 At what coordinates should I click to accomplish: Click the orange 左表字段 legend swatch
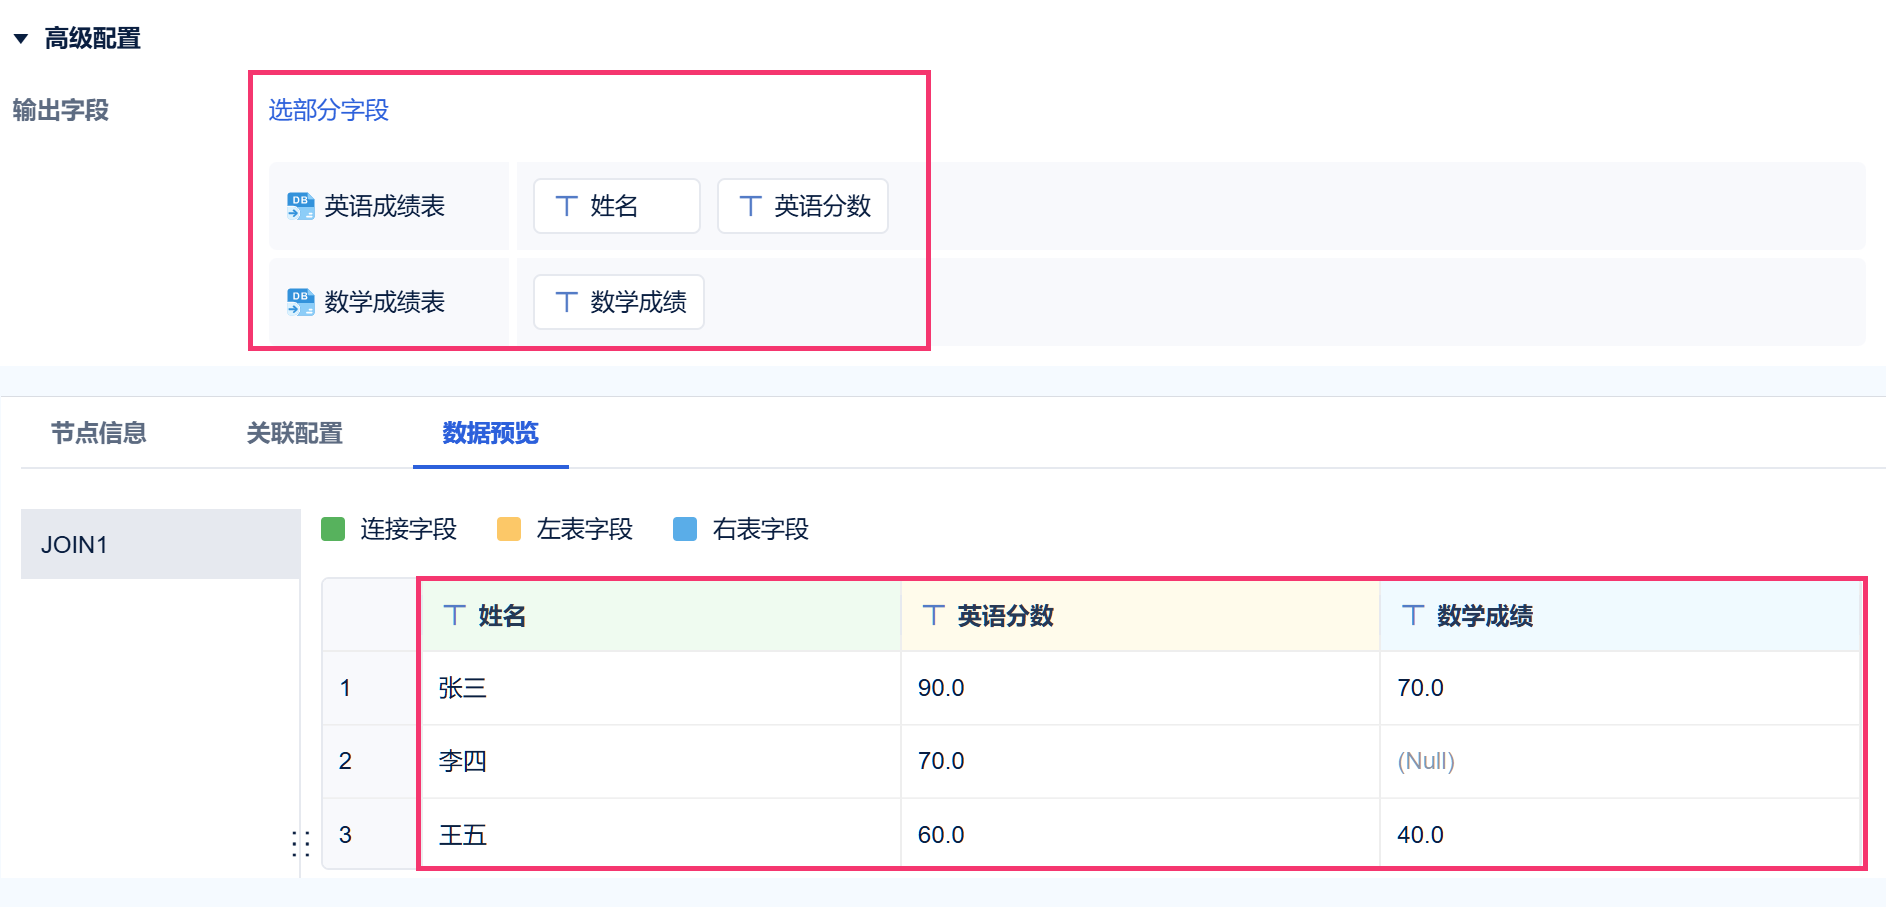pyautogui.click(x=509, y=529)
